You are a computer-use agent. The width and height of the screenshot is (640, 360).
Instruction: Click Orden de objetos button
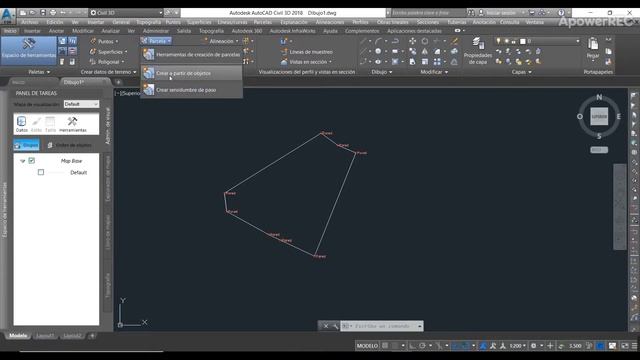(x=69, y=145)
